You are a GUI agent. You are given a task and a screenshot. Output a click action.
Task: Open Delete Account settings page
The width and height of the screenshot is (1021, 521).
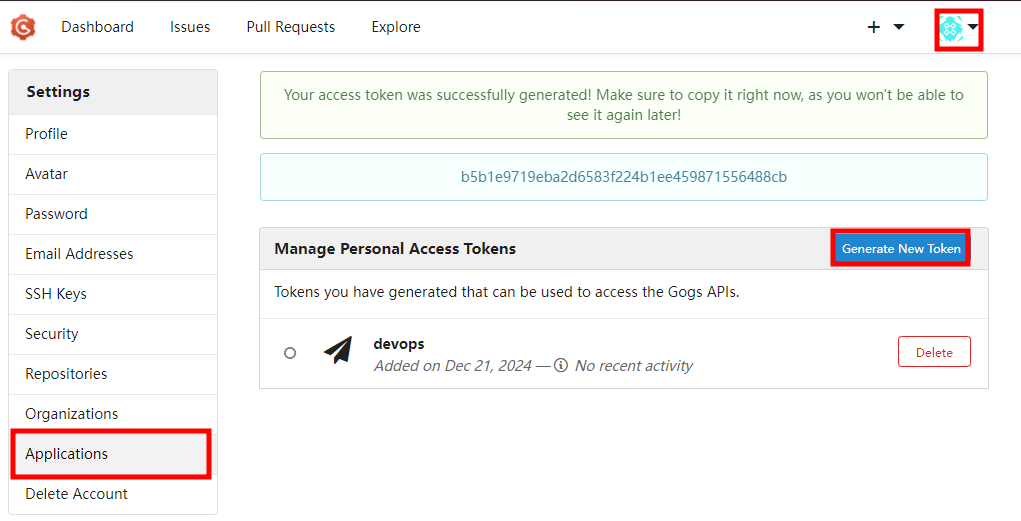tap(113, 494)
